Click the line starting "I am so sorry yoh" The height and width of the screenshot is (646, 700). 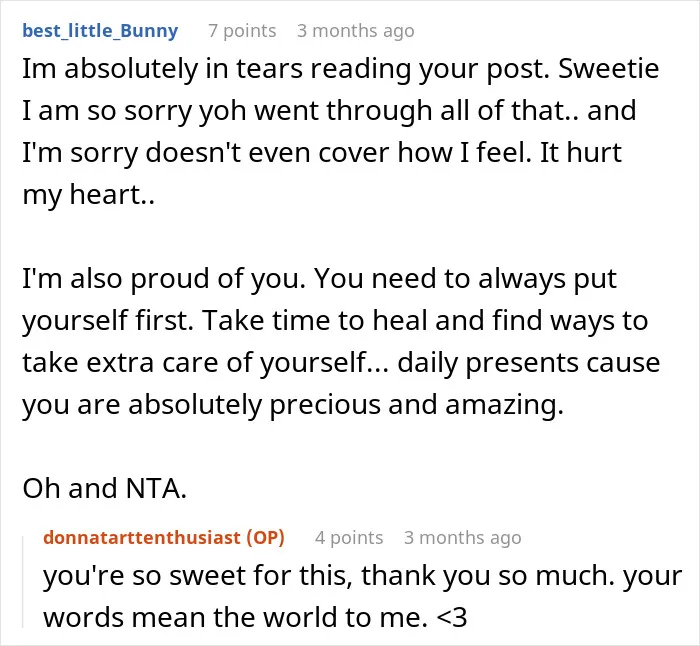click(x=329, y=111)
